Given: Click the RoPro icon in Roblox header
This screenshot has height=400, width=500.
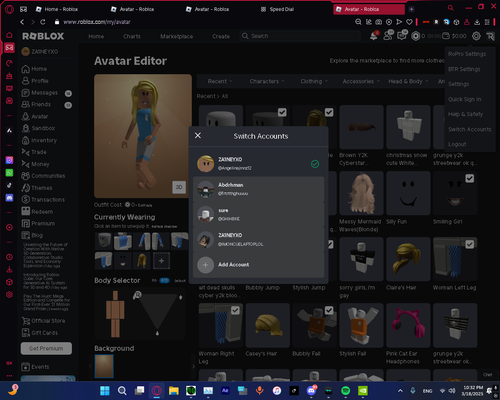Looking at the screenshot, I should (490, 36).
